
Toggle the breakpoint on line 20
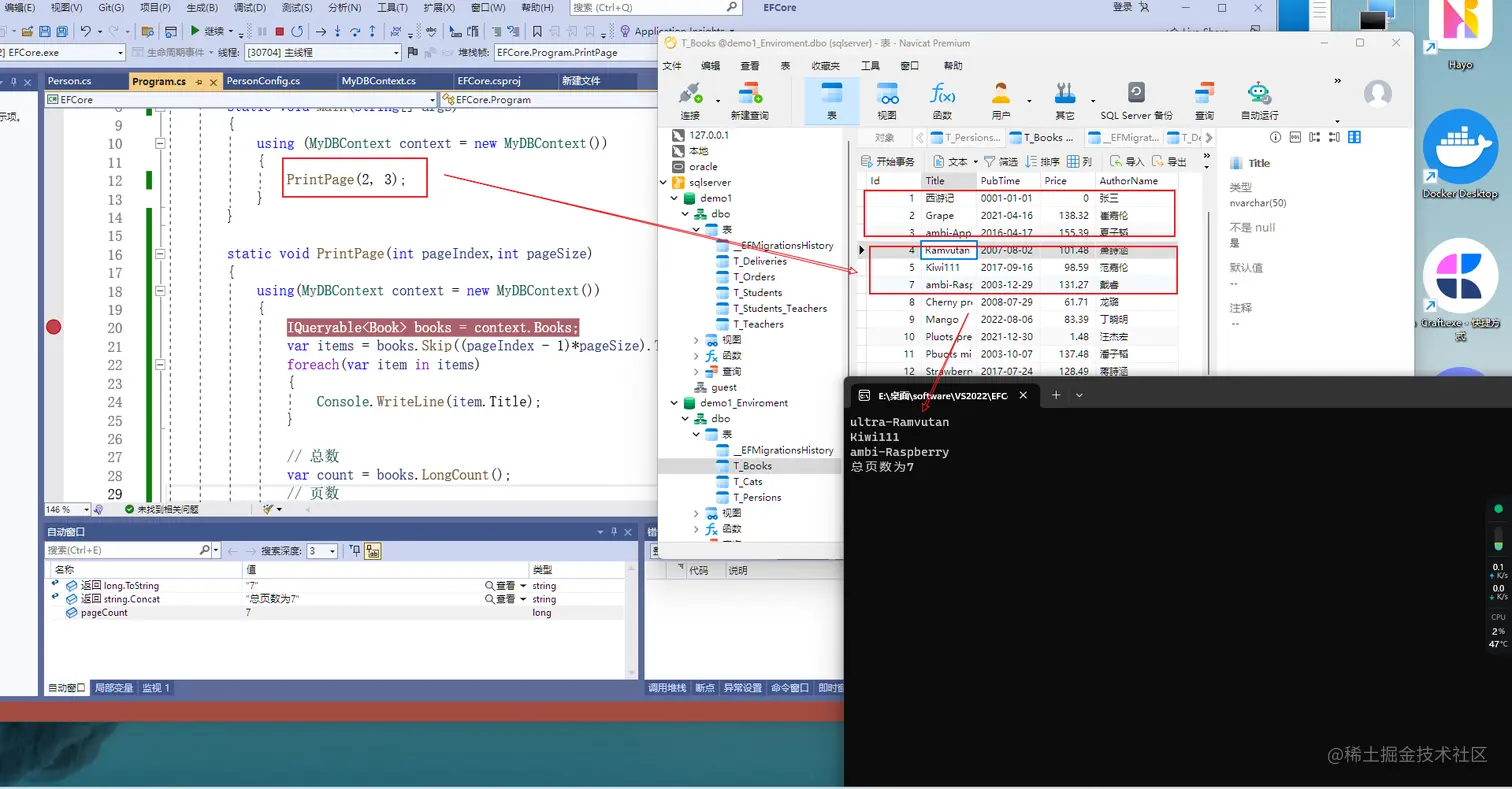click(x=54, y=327)
